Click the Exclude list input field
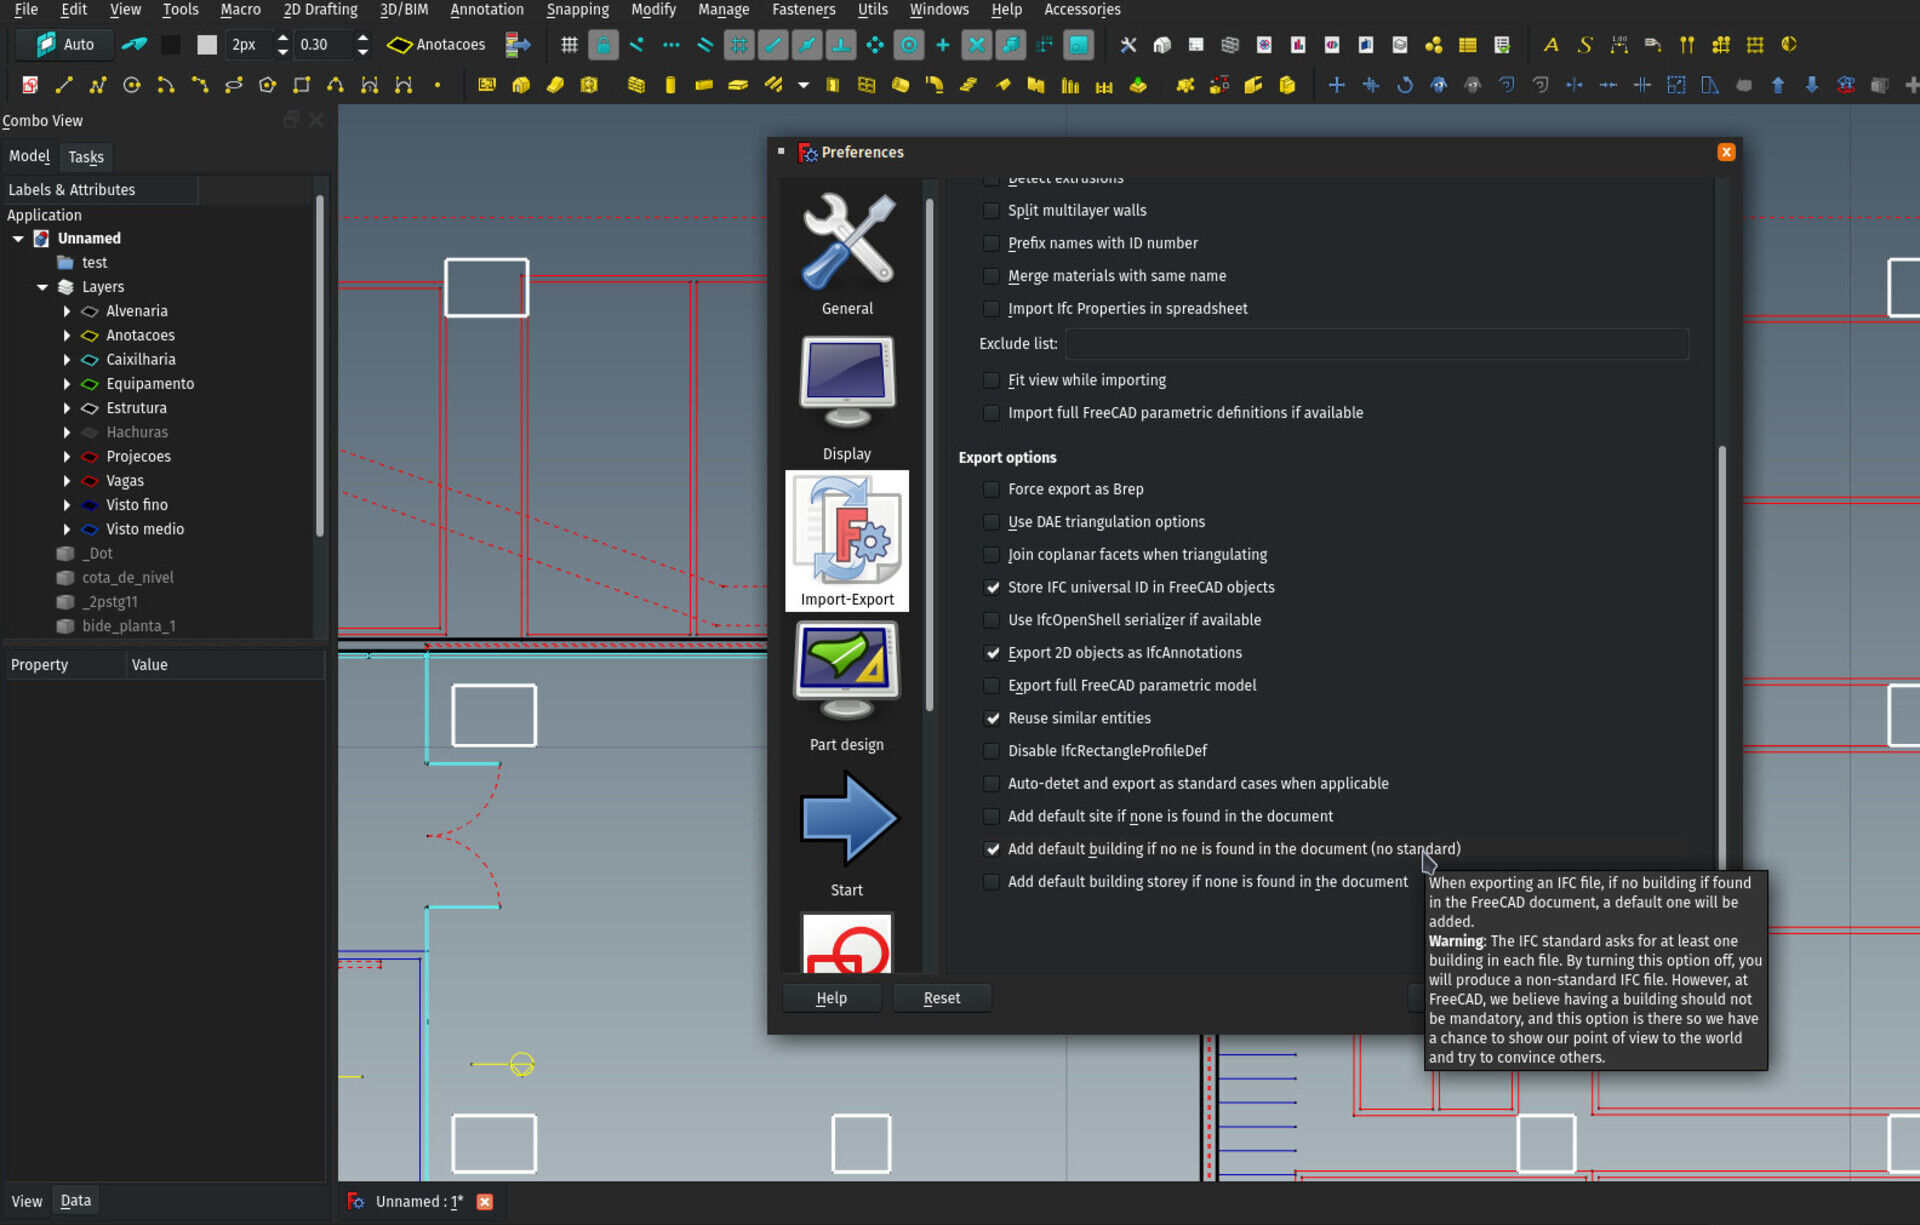 coord(1376,344)
